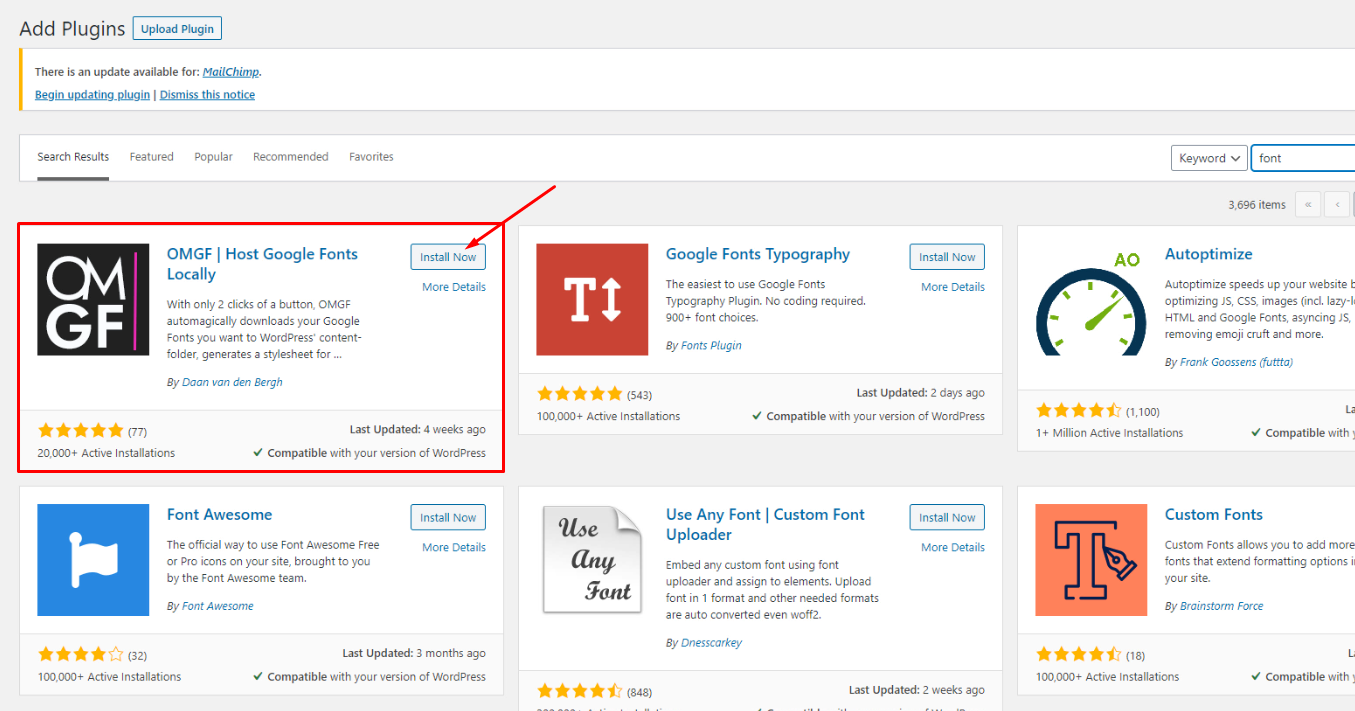Click the Custom Fonts orange pen icon
The height and width of the screenshot is (711, 1355).
pyautogui.click(x=1091, y=560)
